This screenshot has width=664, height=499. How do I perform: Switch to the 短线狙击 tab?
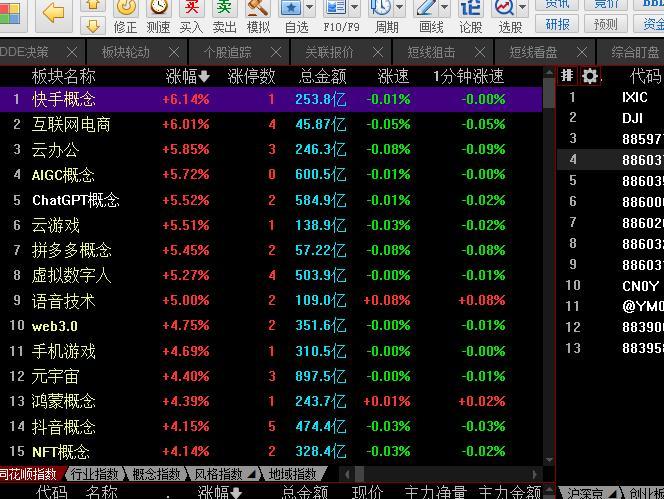(x=431, y=52)
